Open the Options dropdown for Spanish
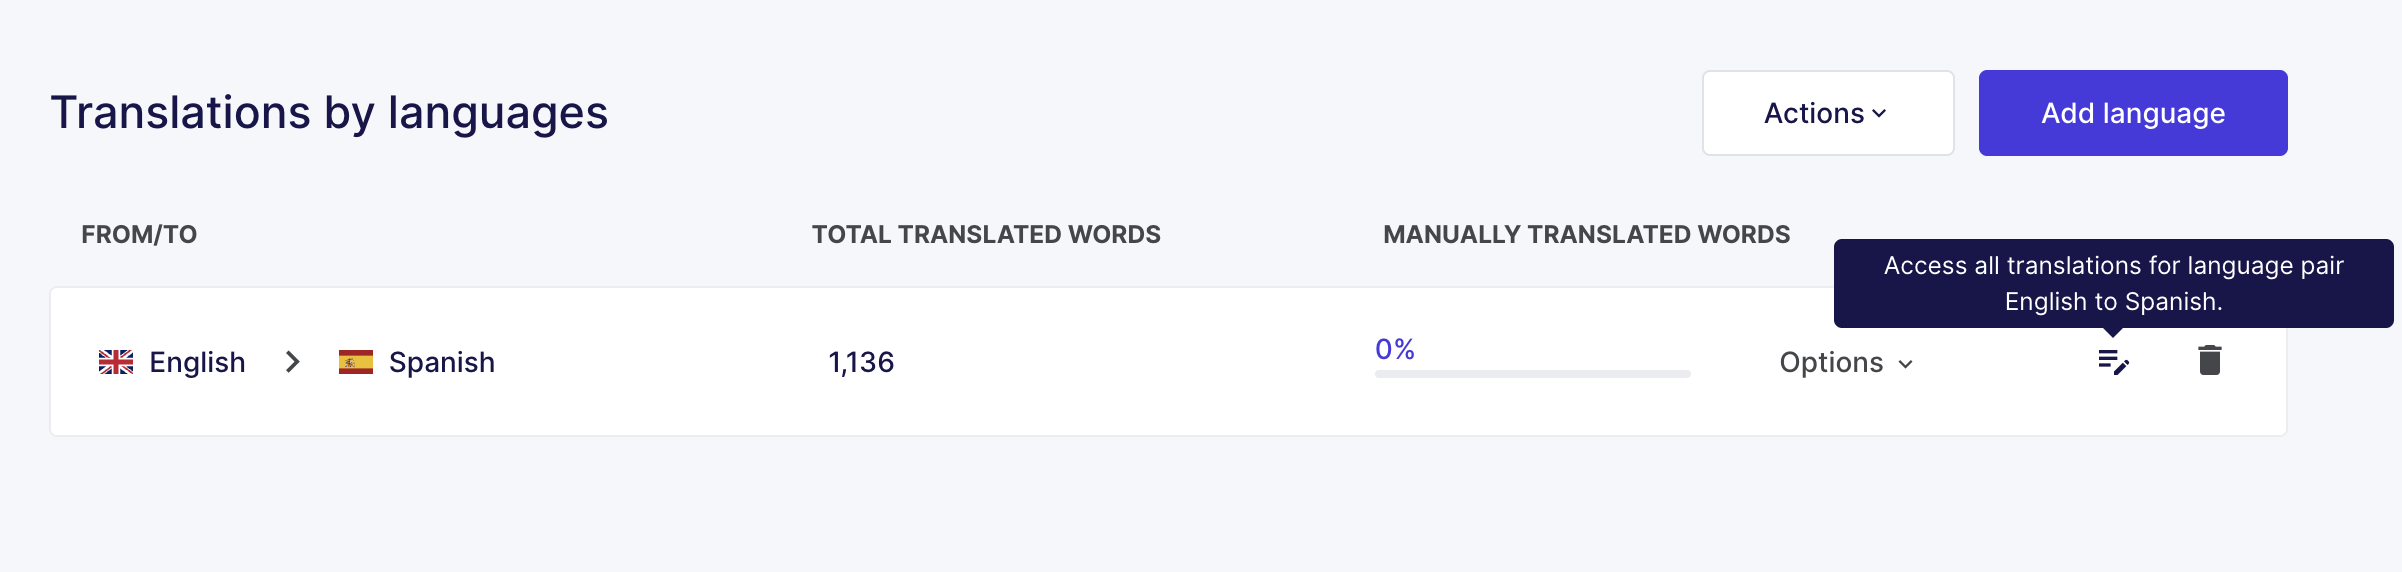This screenshot has width=2402, height=572. [1846, 362]
